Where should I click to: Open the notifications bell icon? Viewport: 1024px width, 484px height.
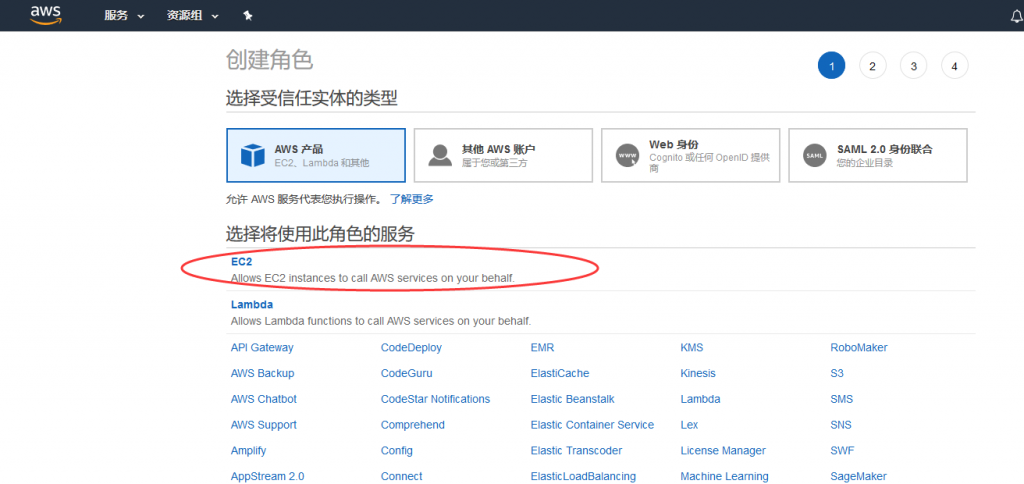coord(1016,16)
